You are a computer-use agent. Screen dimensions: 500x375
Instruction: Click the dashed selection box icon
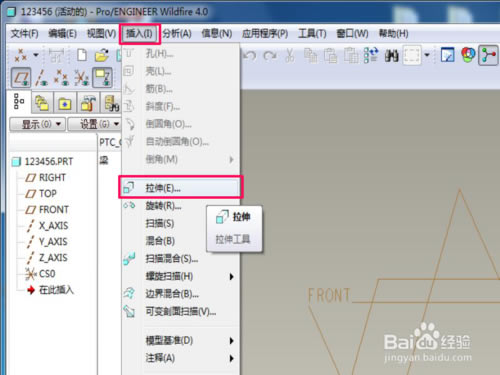[412, 55]
